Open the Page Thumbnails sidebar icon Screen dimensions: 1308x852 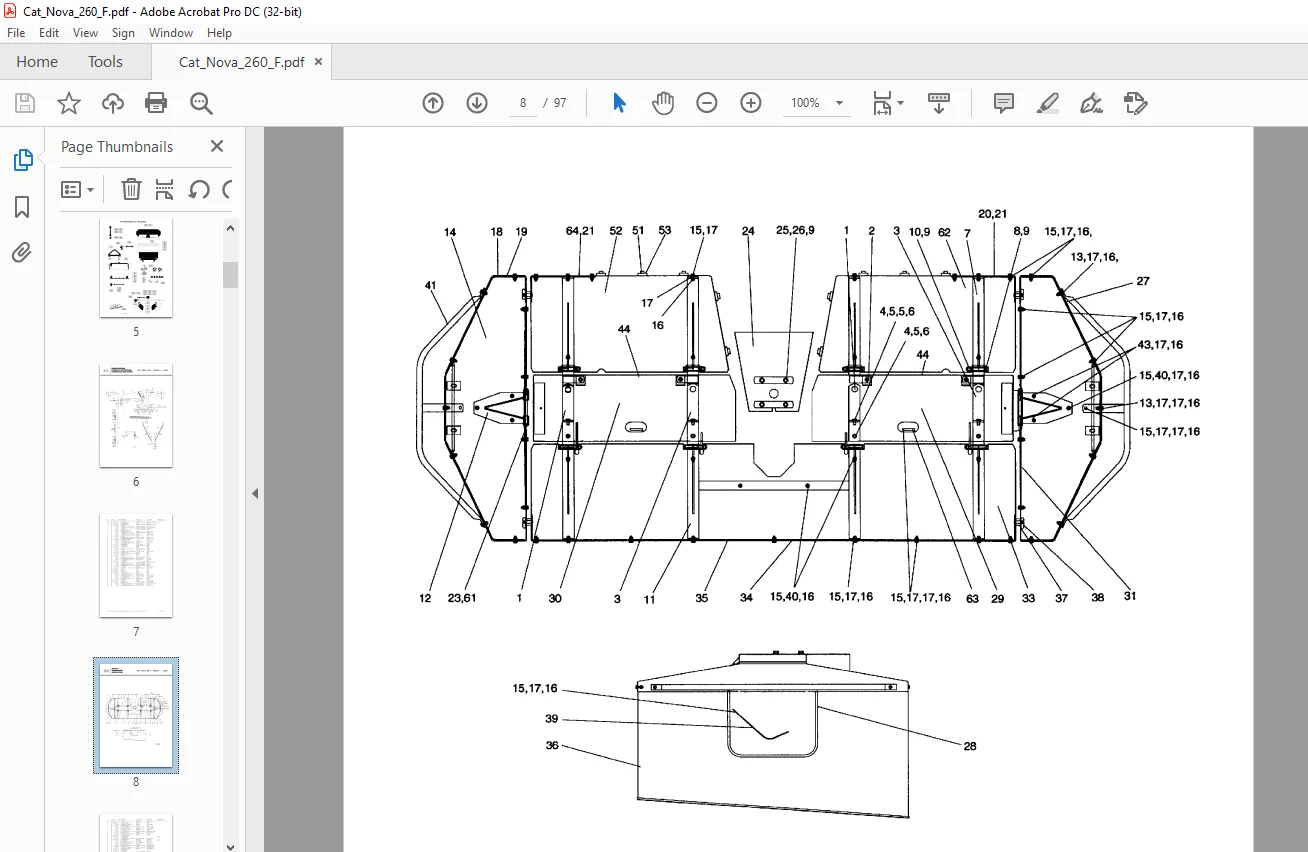[x=22, y=160]
